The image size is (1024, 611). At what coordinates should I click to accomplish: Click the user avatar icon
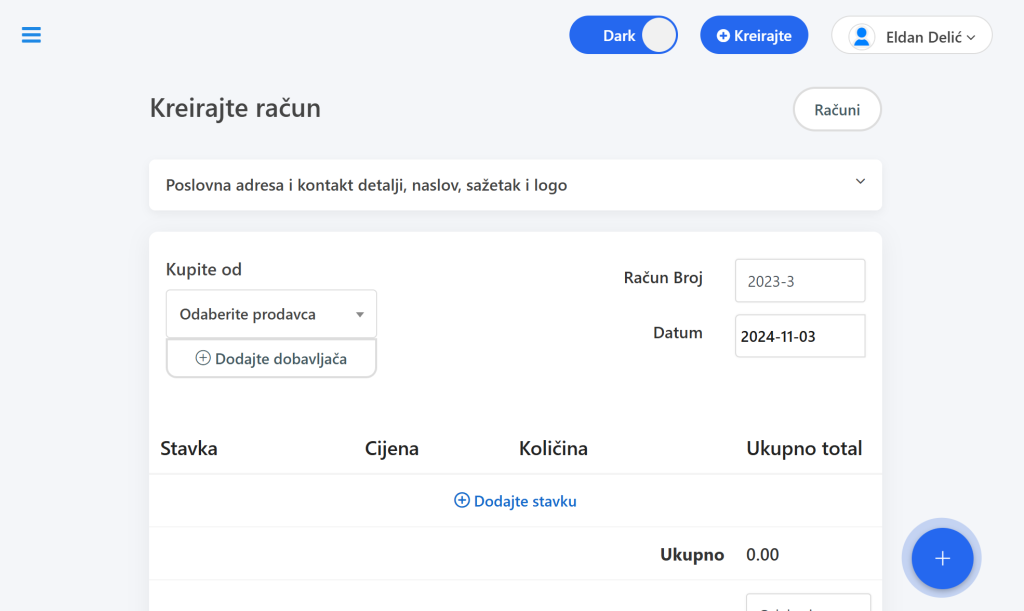(861, 37)
